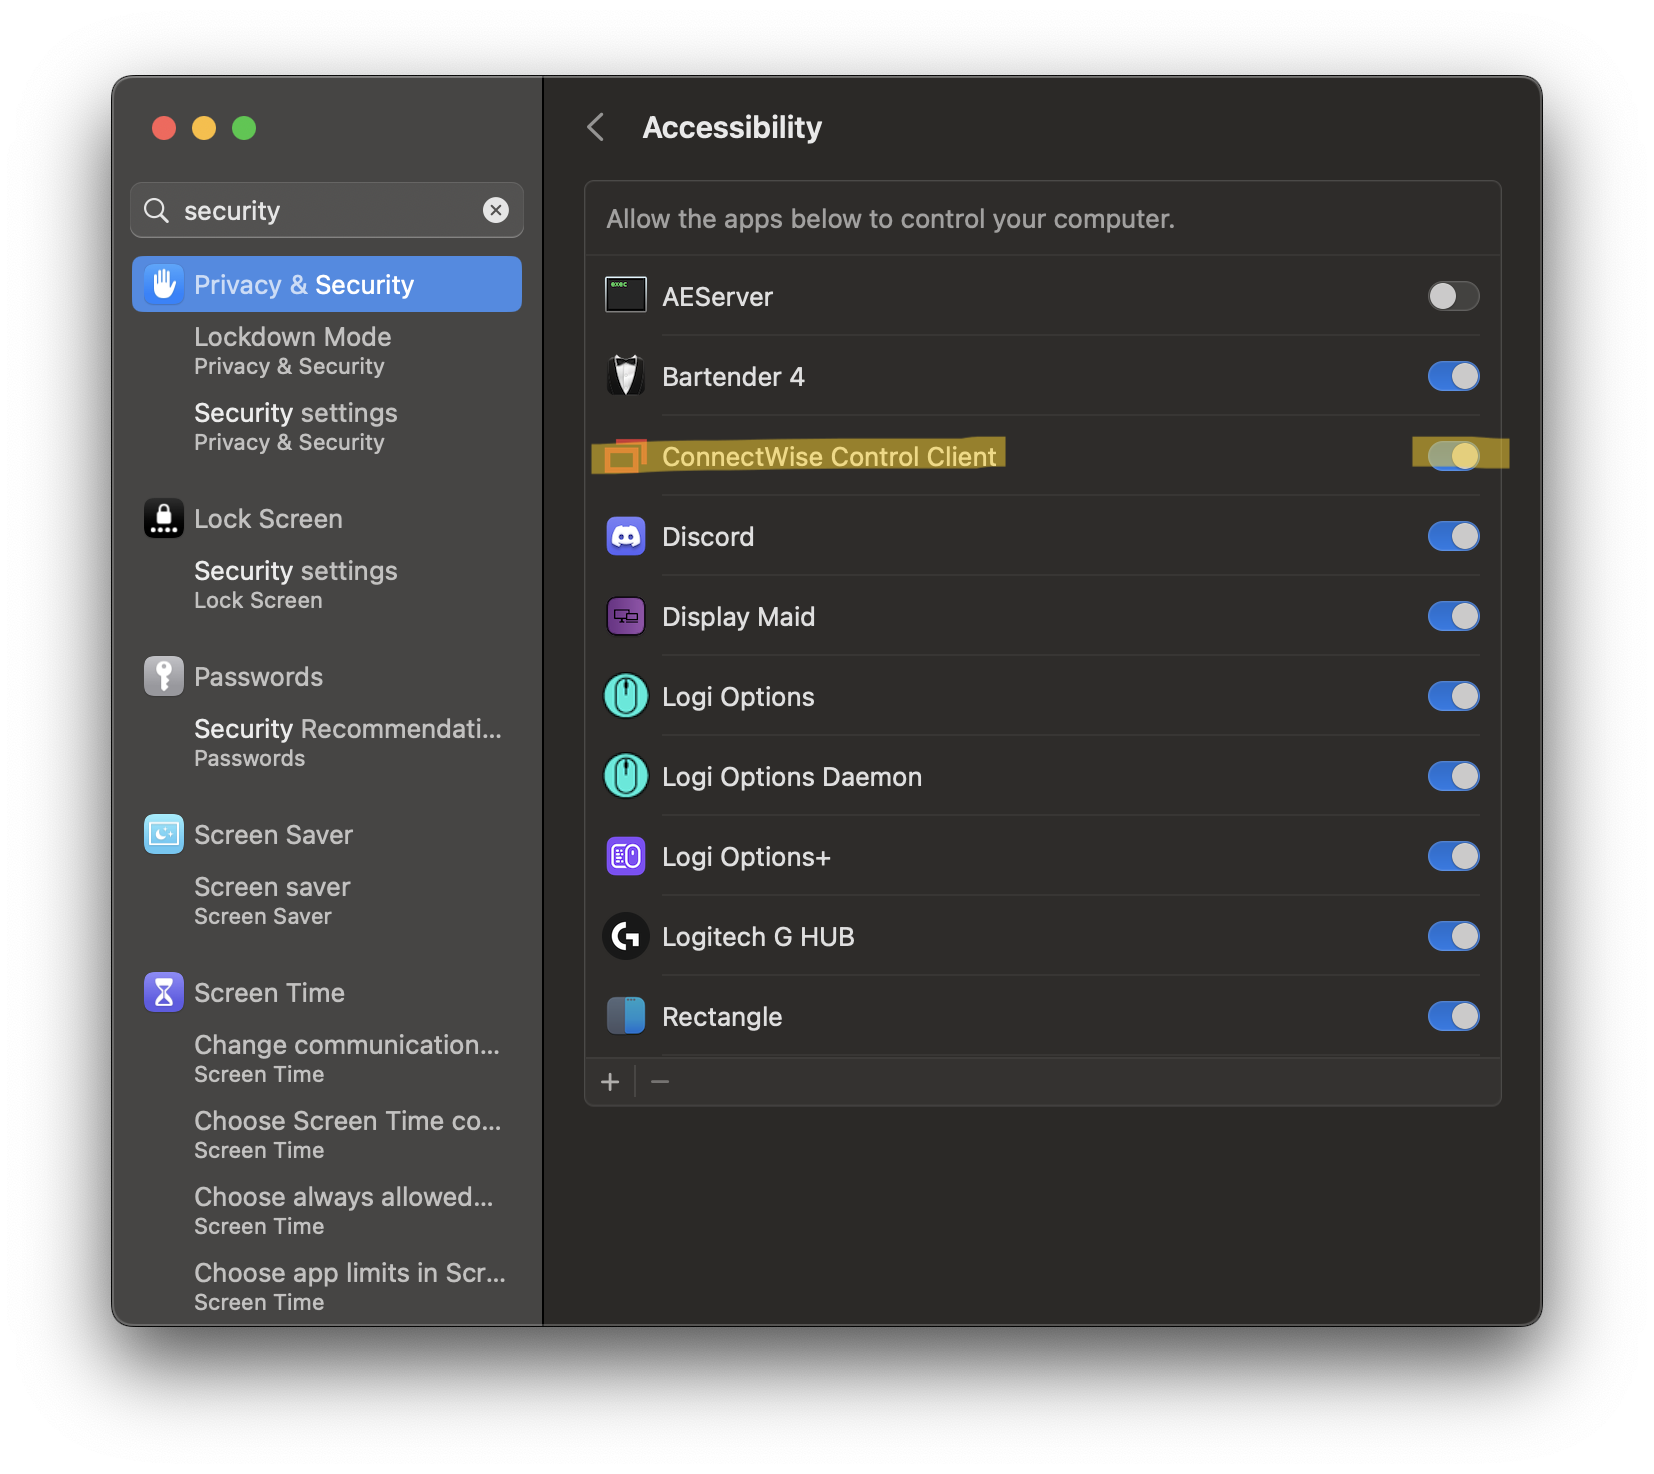Click the Privacy & Security hand icon
Viewport: 1654px width, 1474px height.
pyautogui.click(x=164, y=284)
